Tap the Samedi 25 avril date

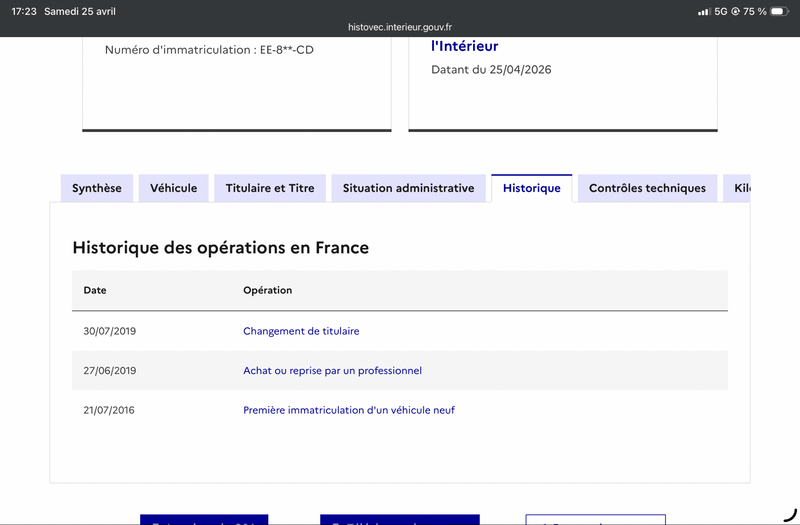pos(80,11)
